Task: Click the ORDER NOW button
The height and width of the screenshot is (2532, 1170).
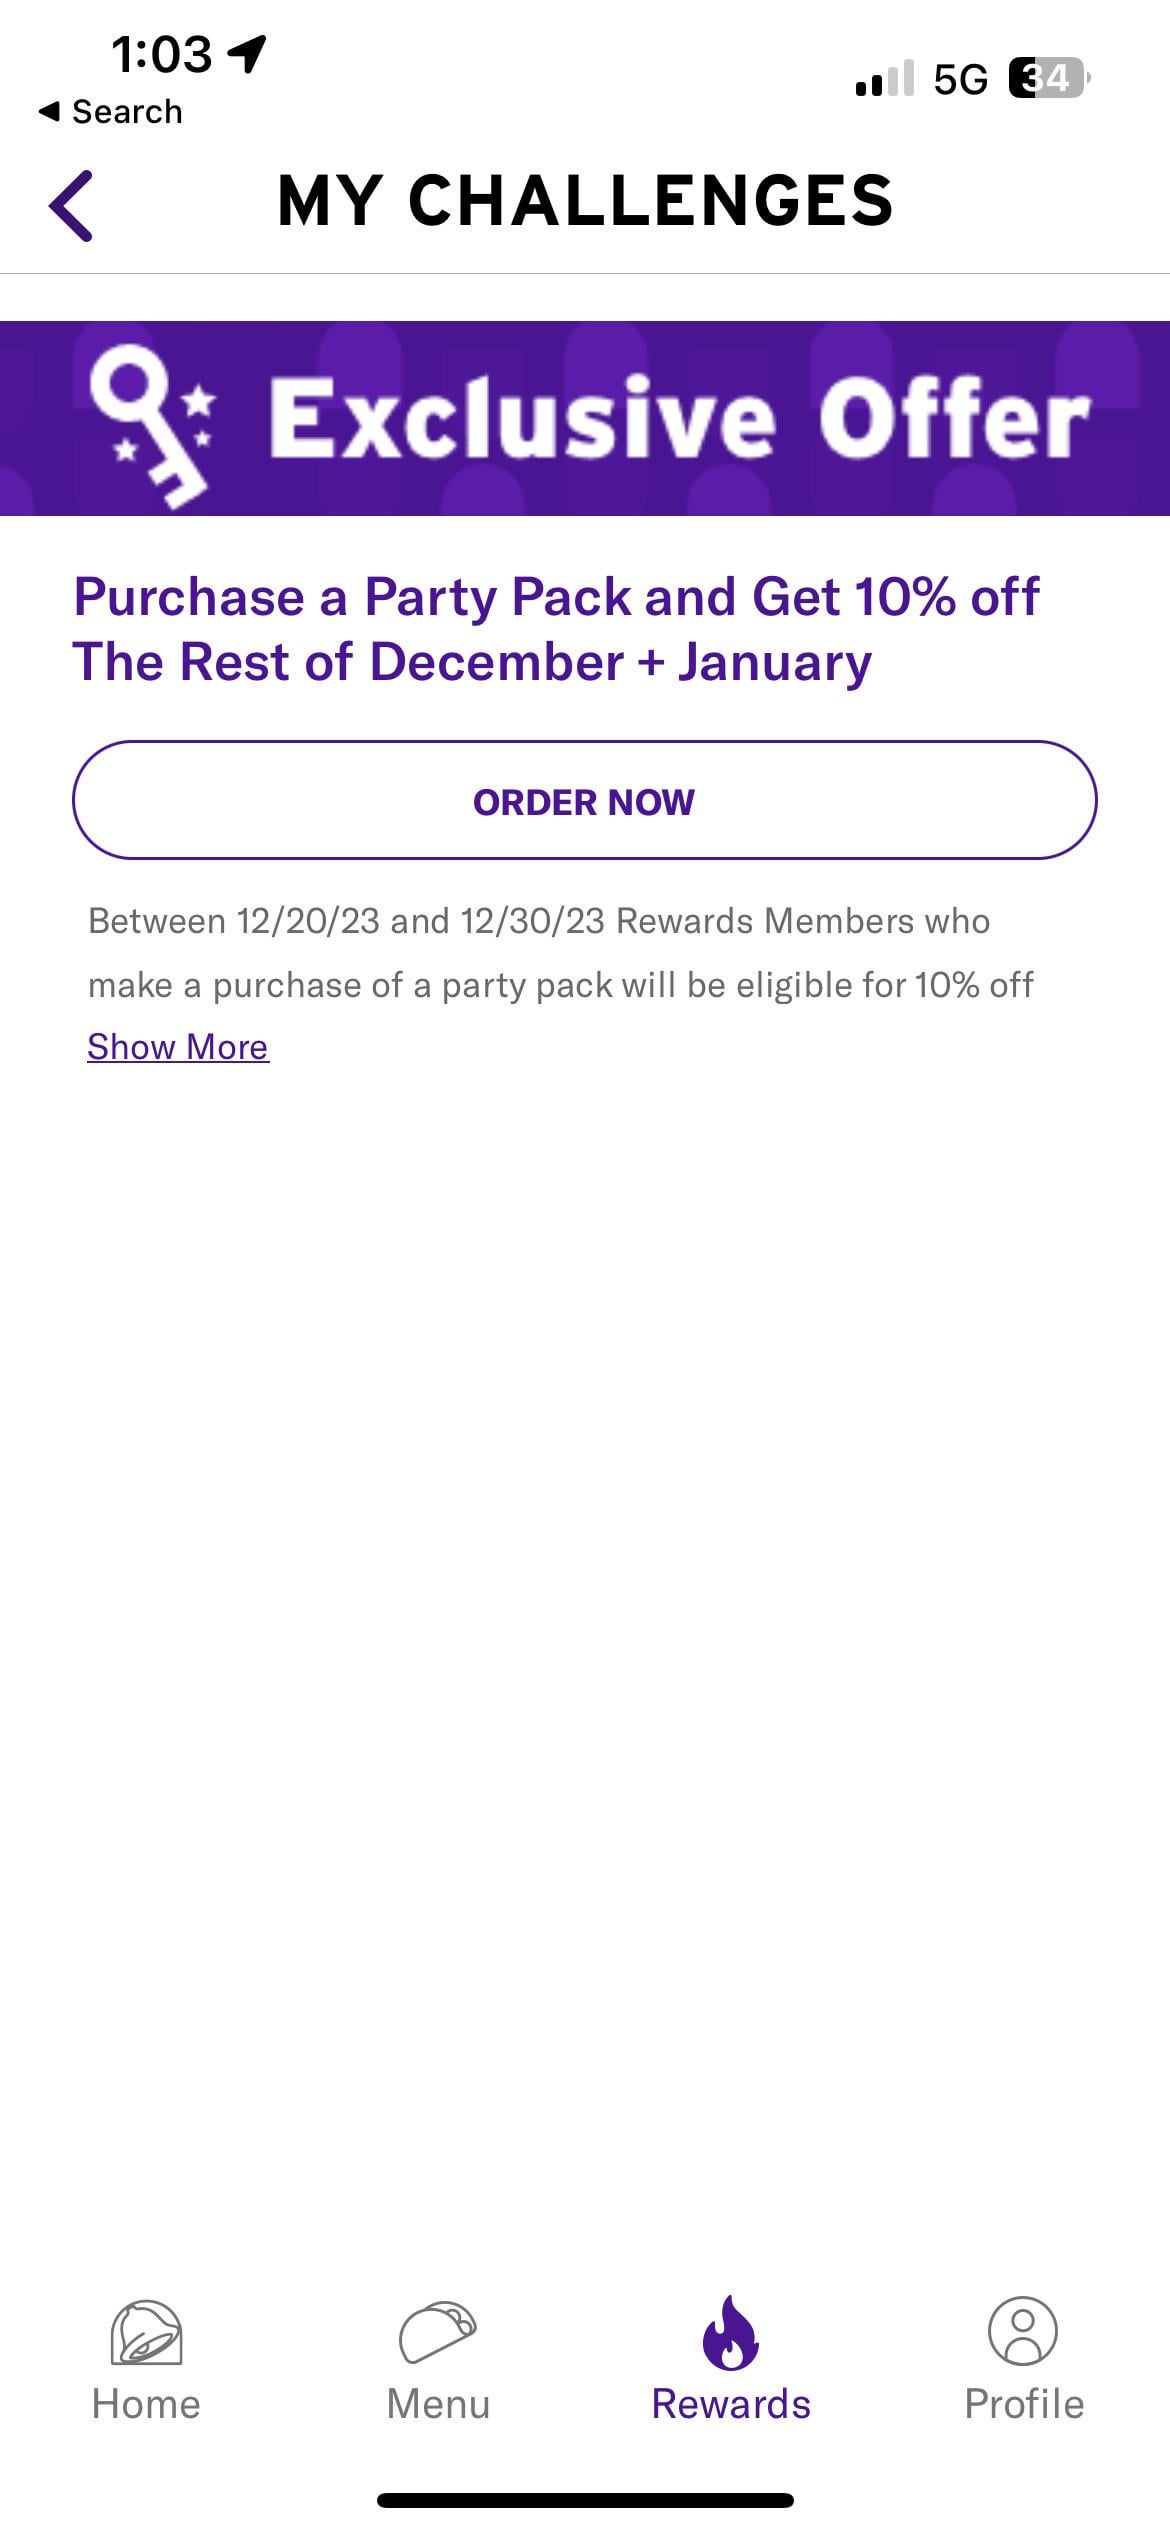Action: click(584, 800)
